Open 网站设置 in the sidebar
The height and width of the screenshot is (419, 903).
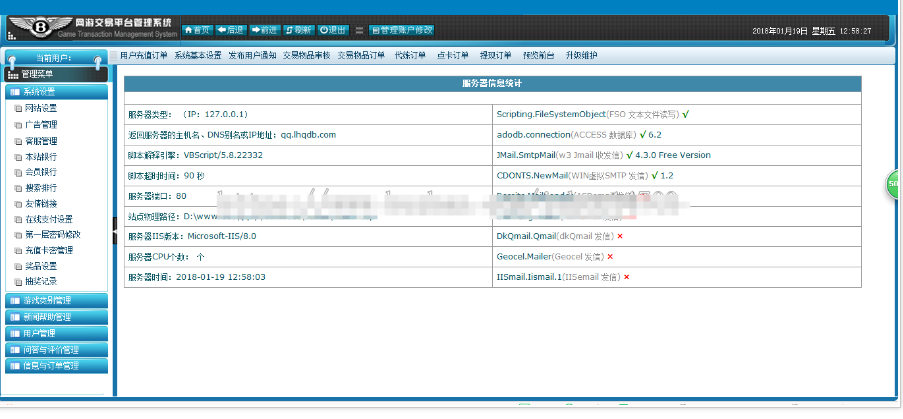pyautogui.click(x=41, y=108)
